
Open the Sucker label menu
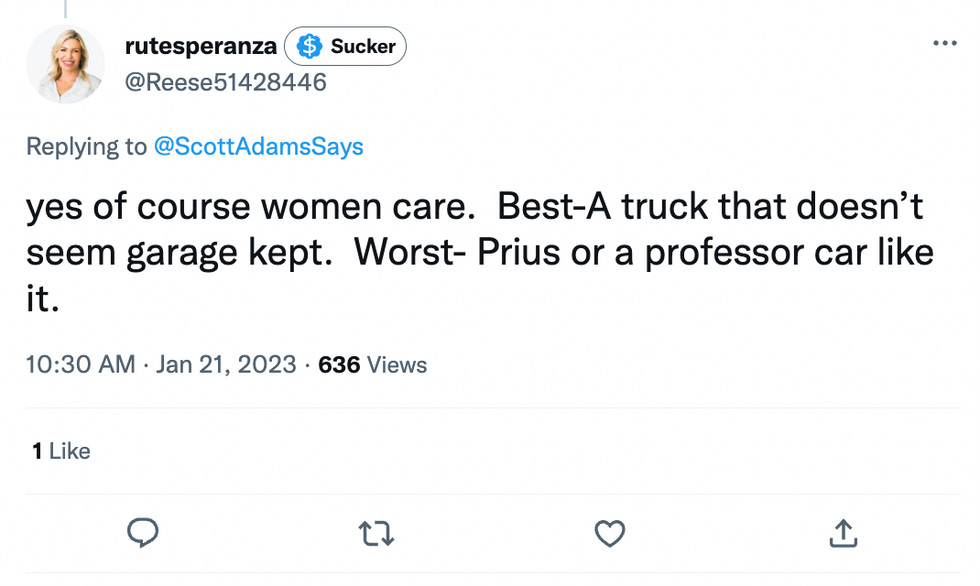click(345, 45)
